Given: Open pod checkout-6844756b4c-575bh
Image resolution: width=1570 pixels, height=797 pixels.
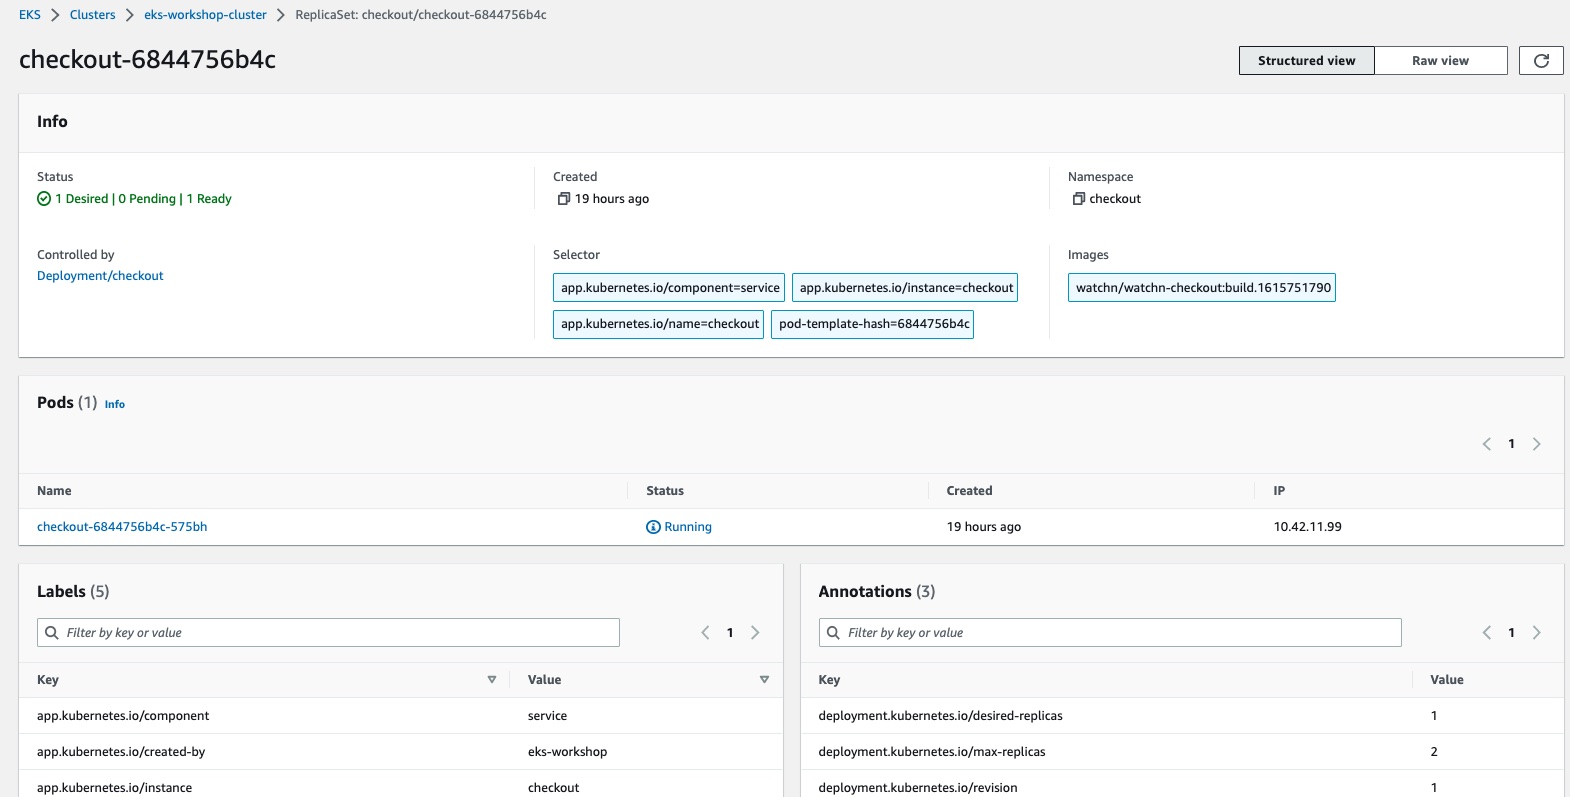Looking at the screenshot, I should click(x=122, y=527).
